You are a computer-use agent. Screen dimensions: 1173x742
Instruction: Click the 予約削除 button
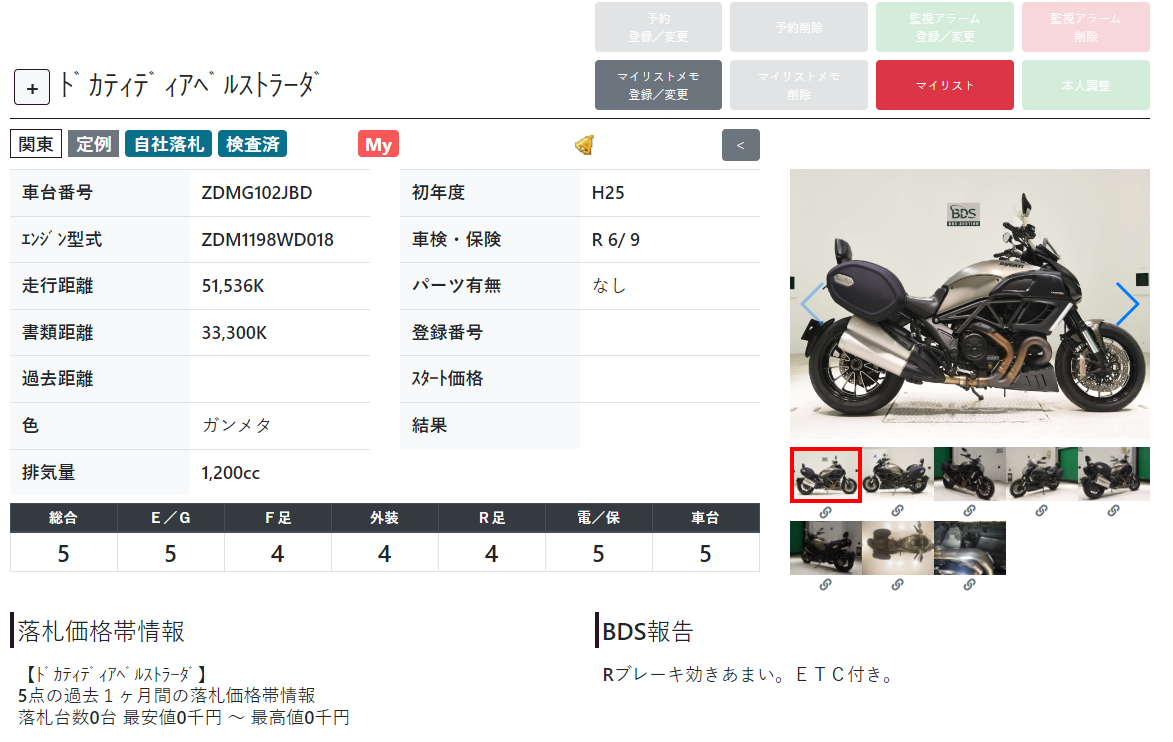[x=799, y=27]
